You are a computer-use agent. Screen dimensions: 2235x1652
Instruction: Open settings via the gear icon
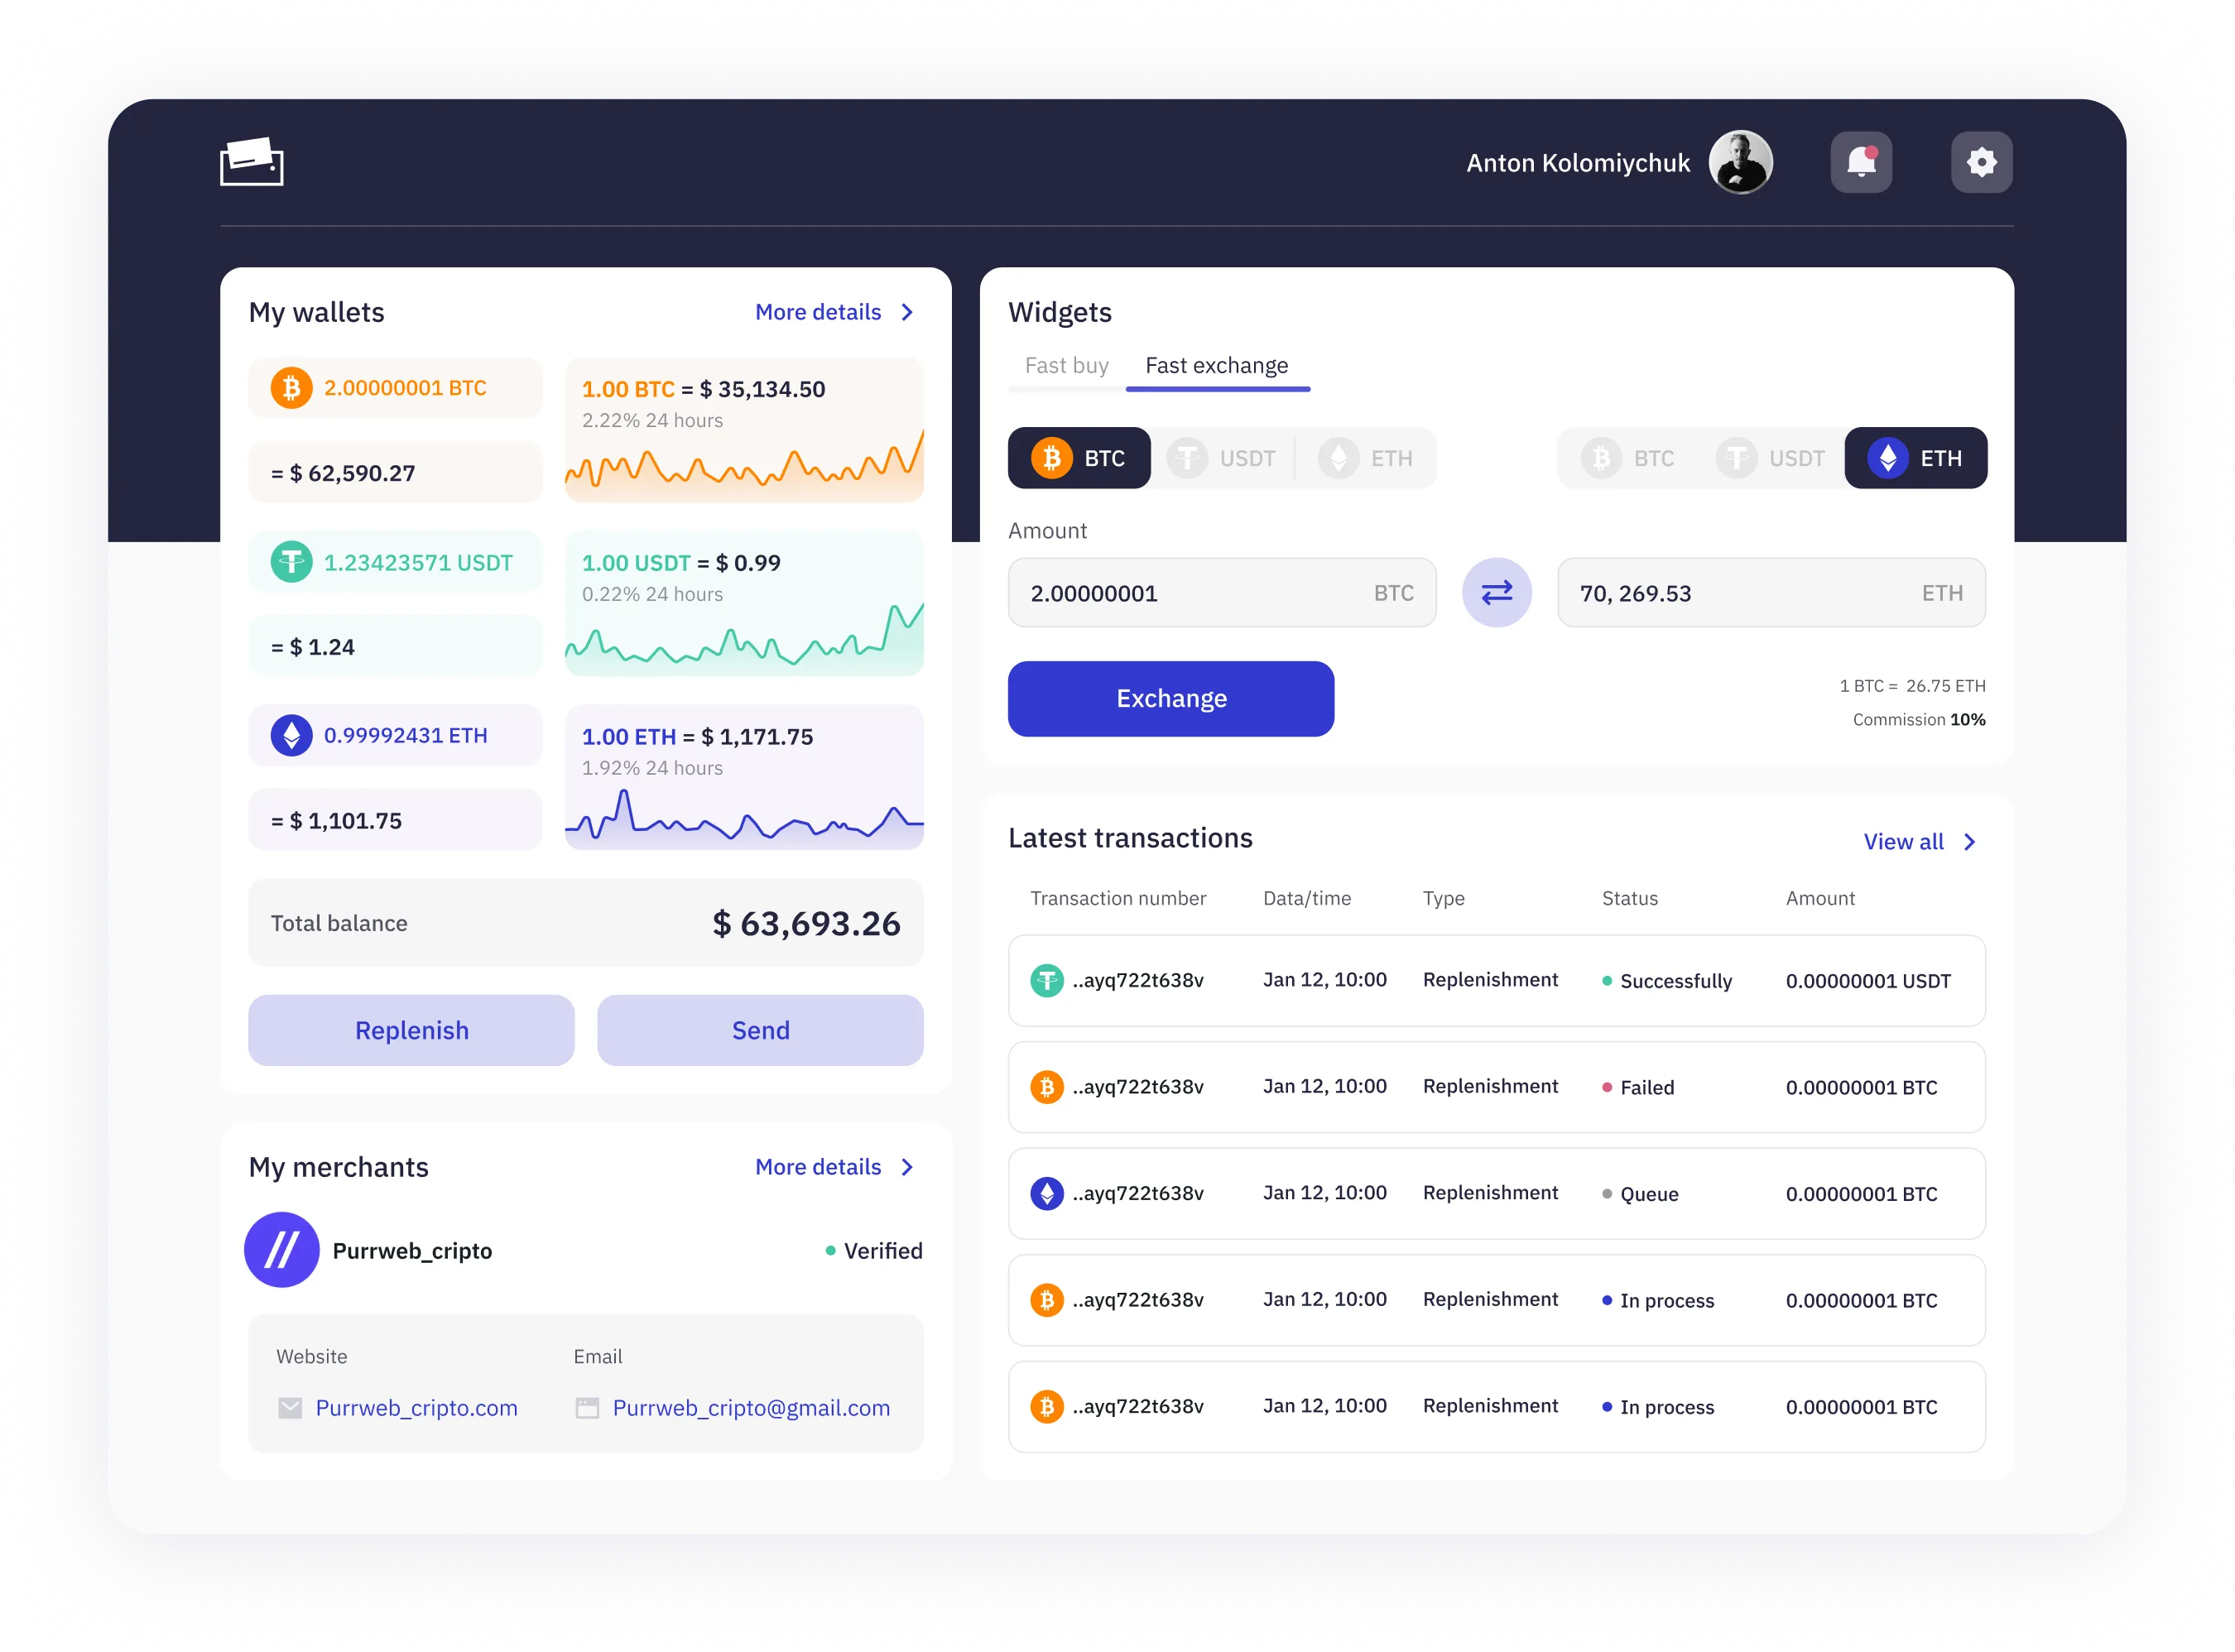click(x=1981, y=162)
